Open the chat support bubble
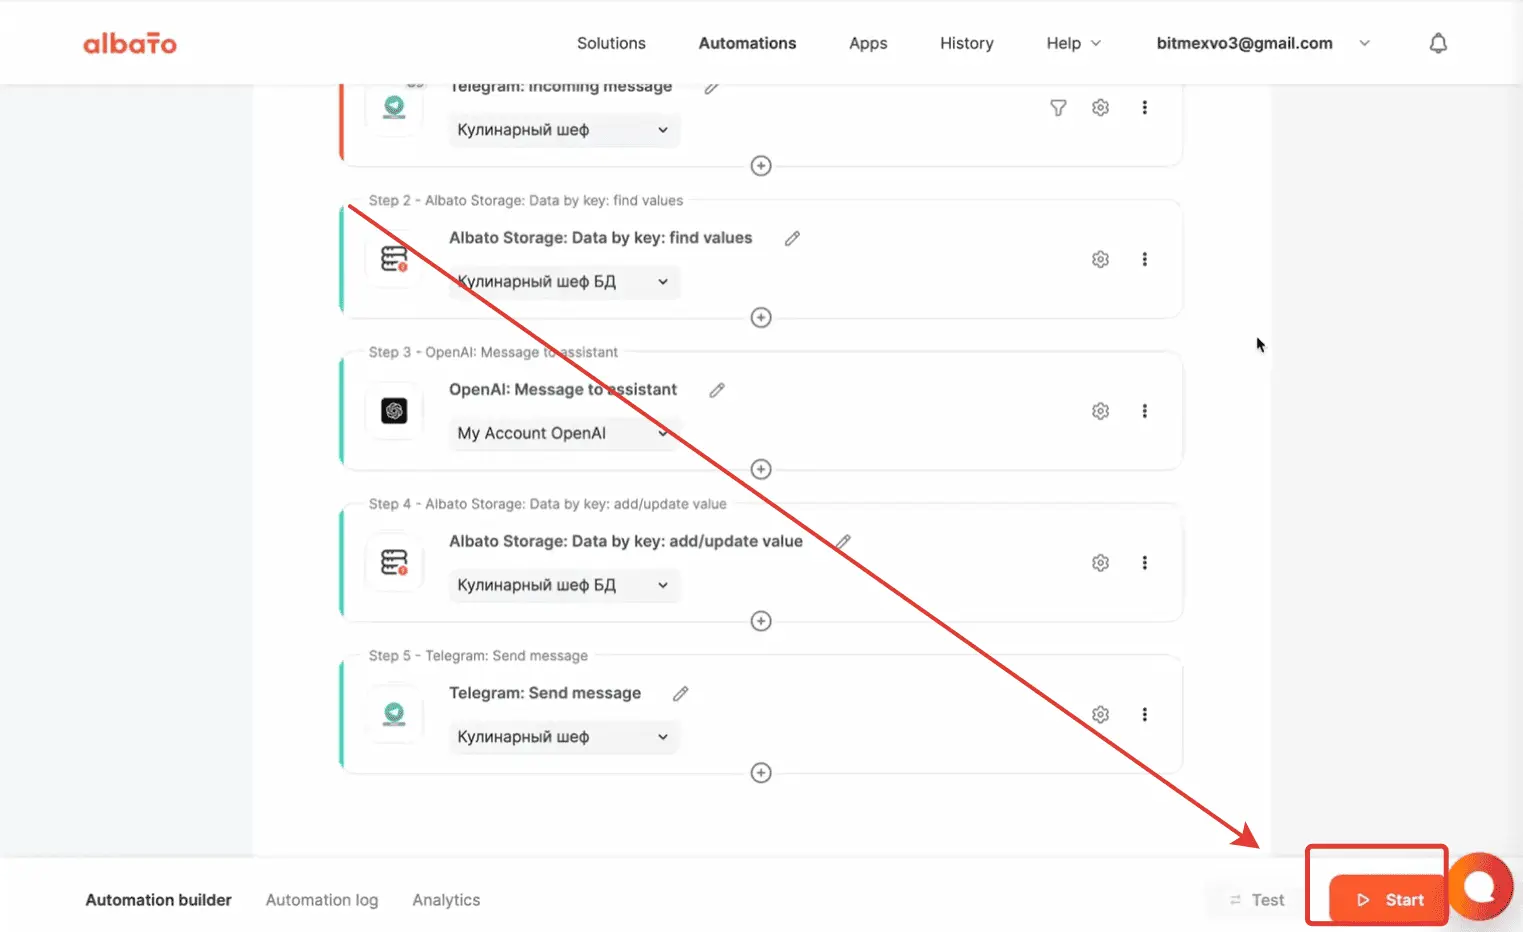1523x932 pixels. (x=1481, y=887)
